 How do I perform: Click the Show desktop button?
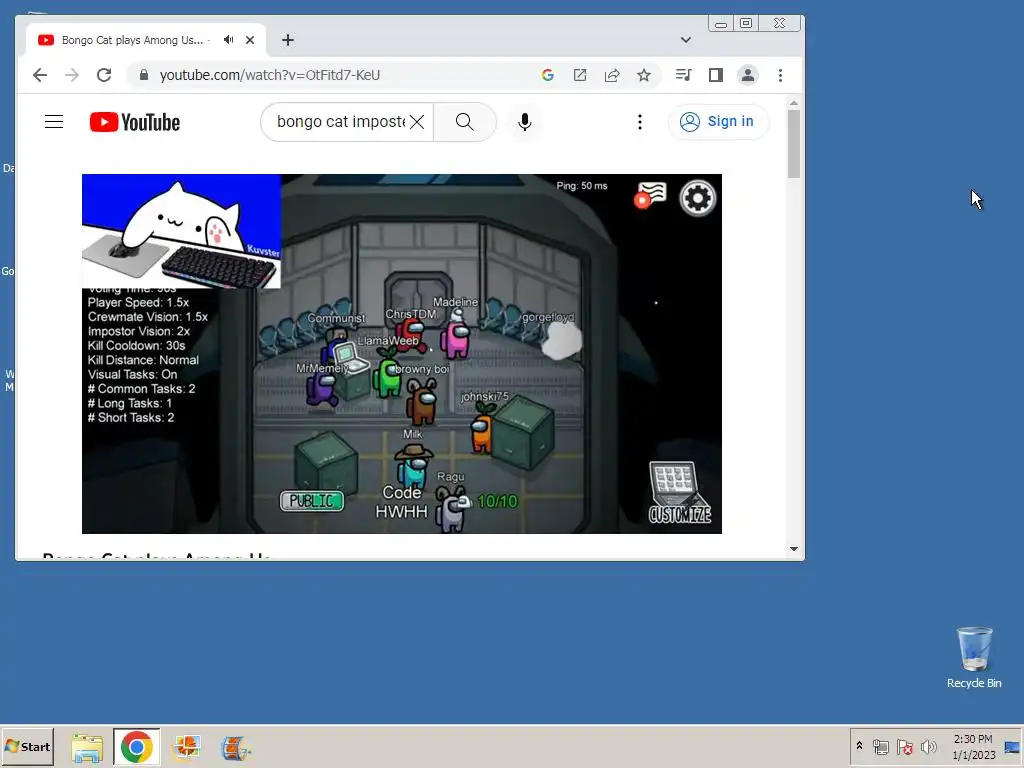click(x=1012, y=746)
